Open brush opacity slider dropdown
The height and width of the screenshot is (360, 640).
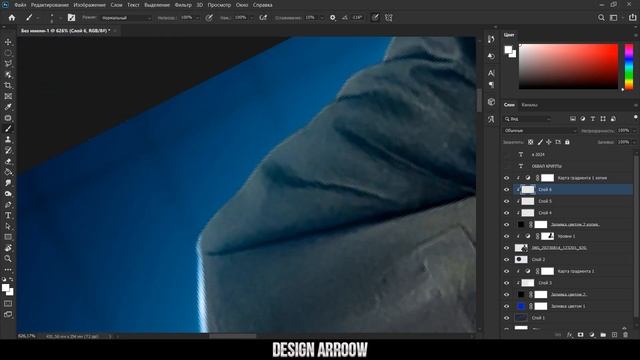[x=198, y=18]
